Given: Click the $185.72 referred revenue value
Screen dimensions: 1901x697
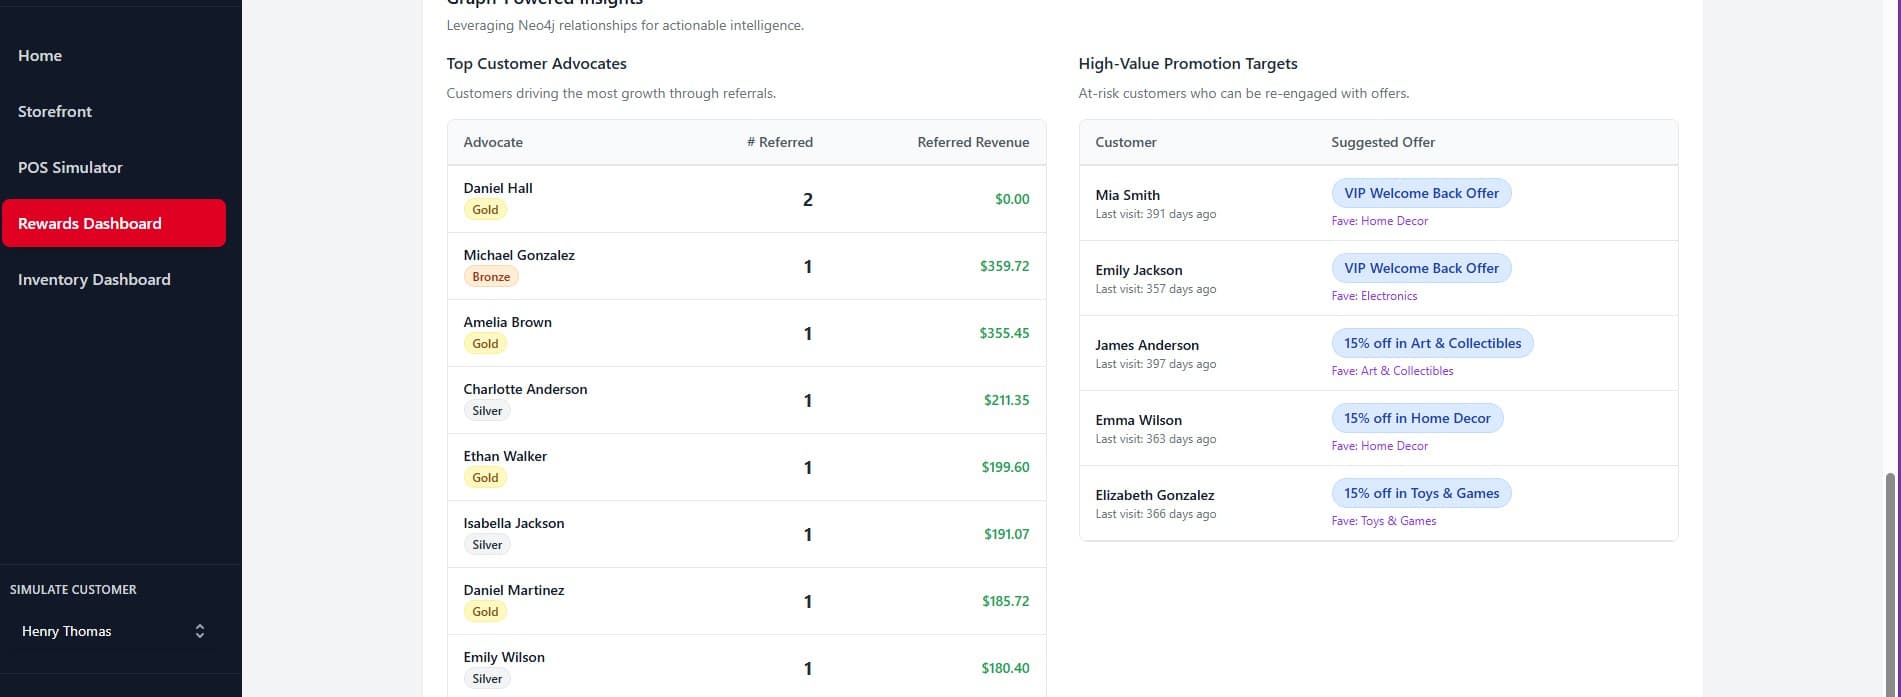Looking at the screenshot, I should [1005, 601].
